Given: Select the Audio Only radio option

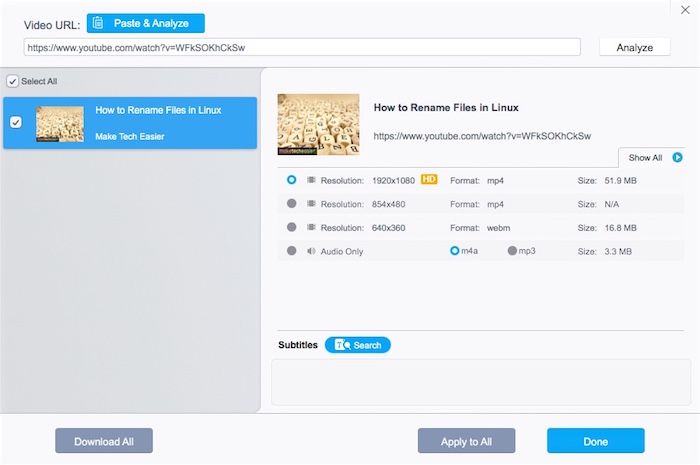Looking at the screenshot, I should point(292,251).
